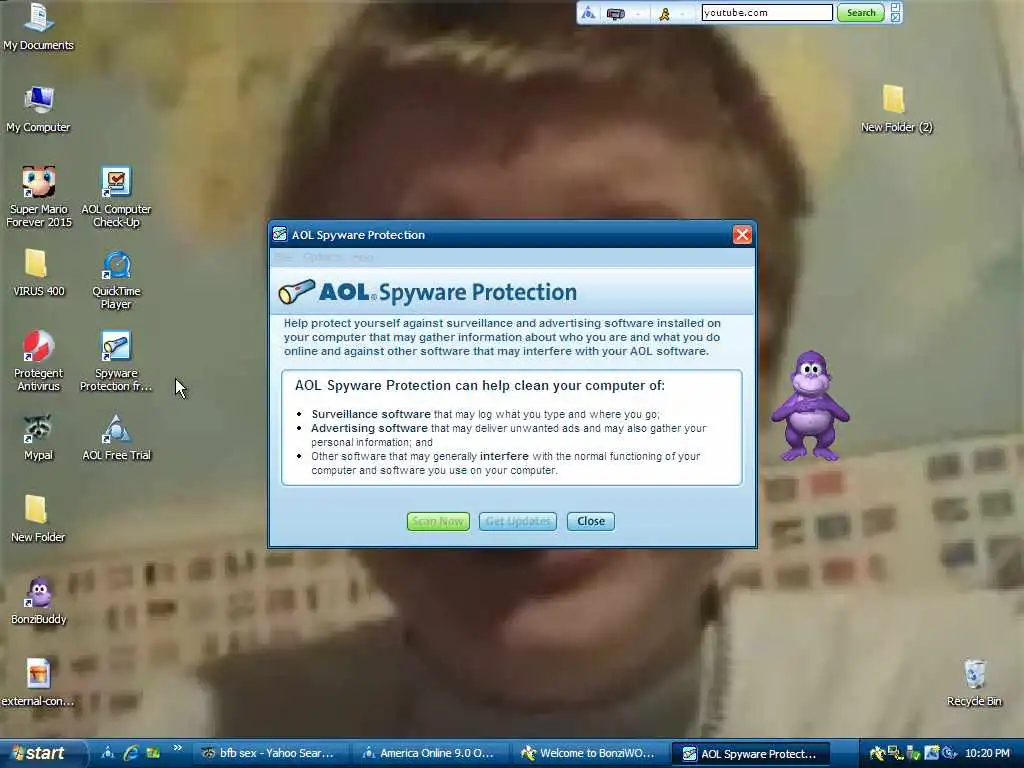Select AOL Spyware Protection taskbar button

coord(751,754)
